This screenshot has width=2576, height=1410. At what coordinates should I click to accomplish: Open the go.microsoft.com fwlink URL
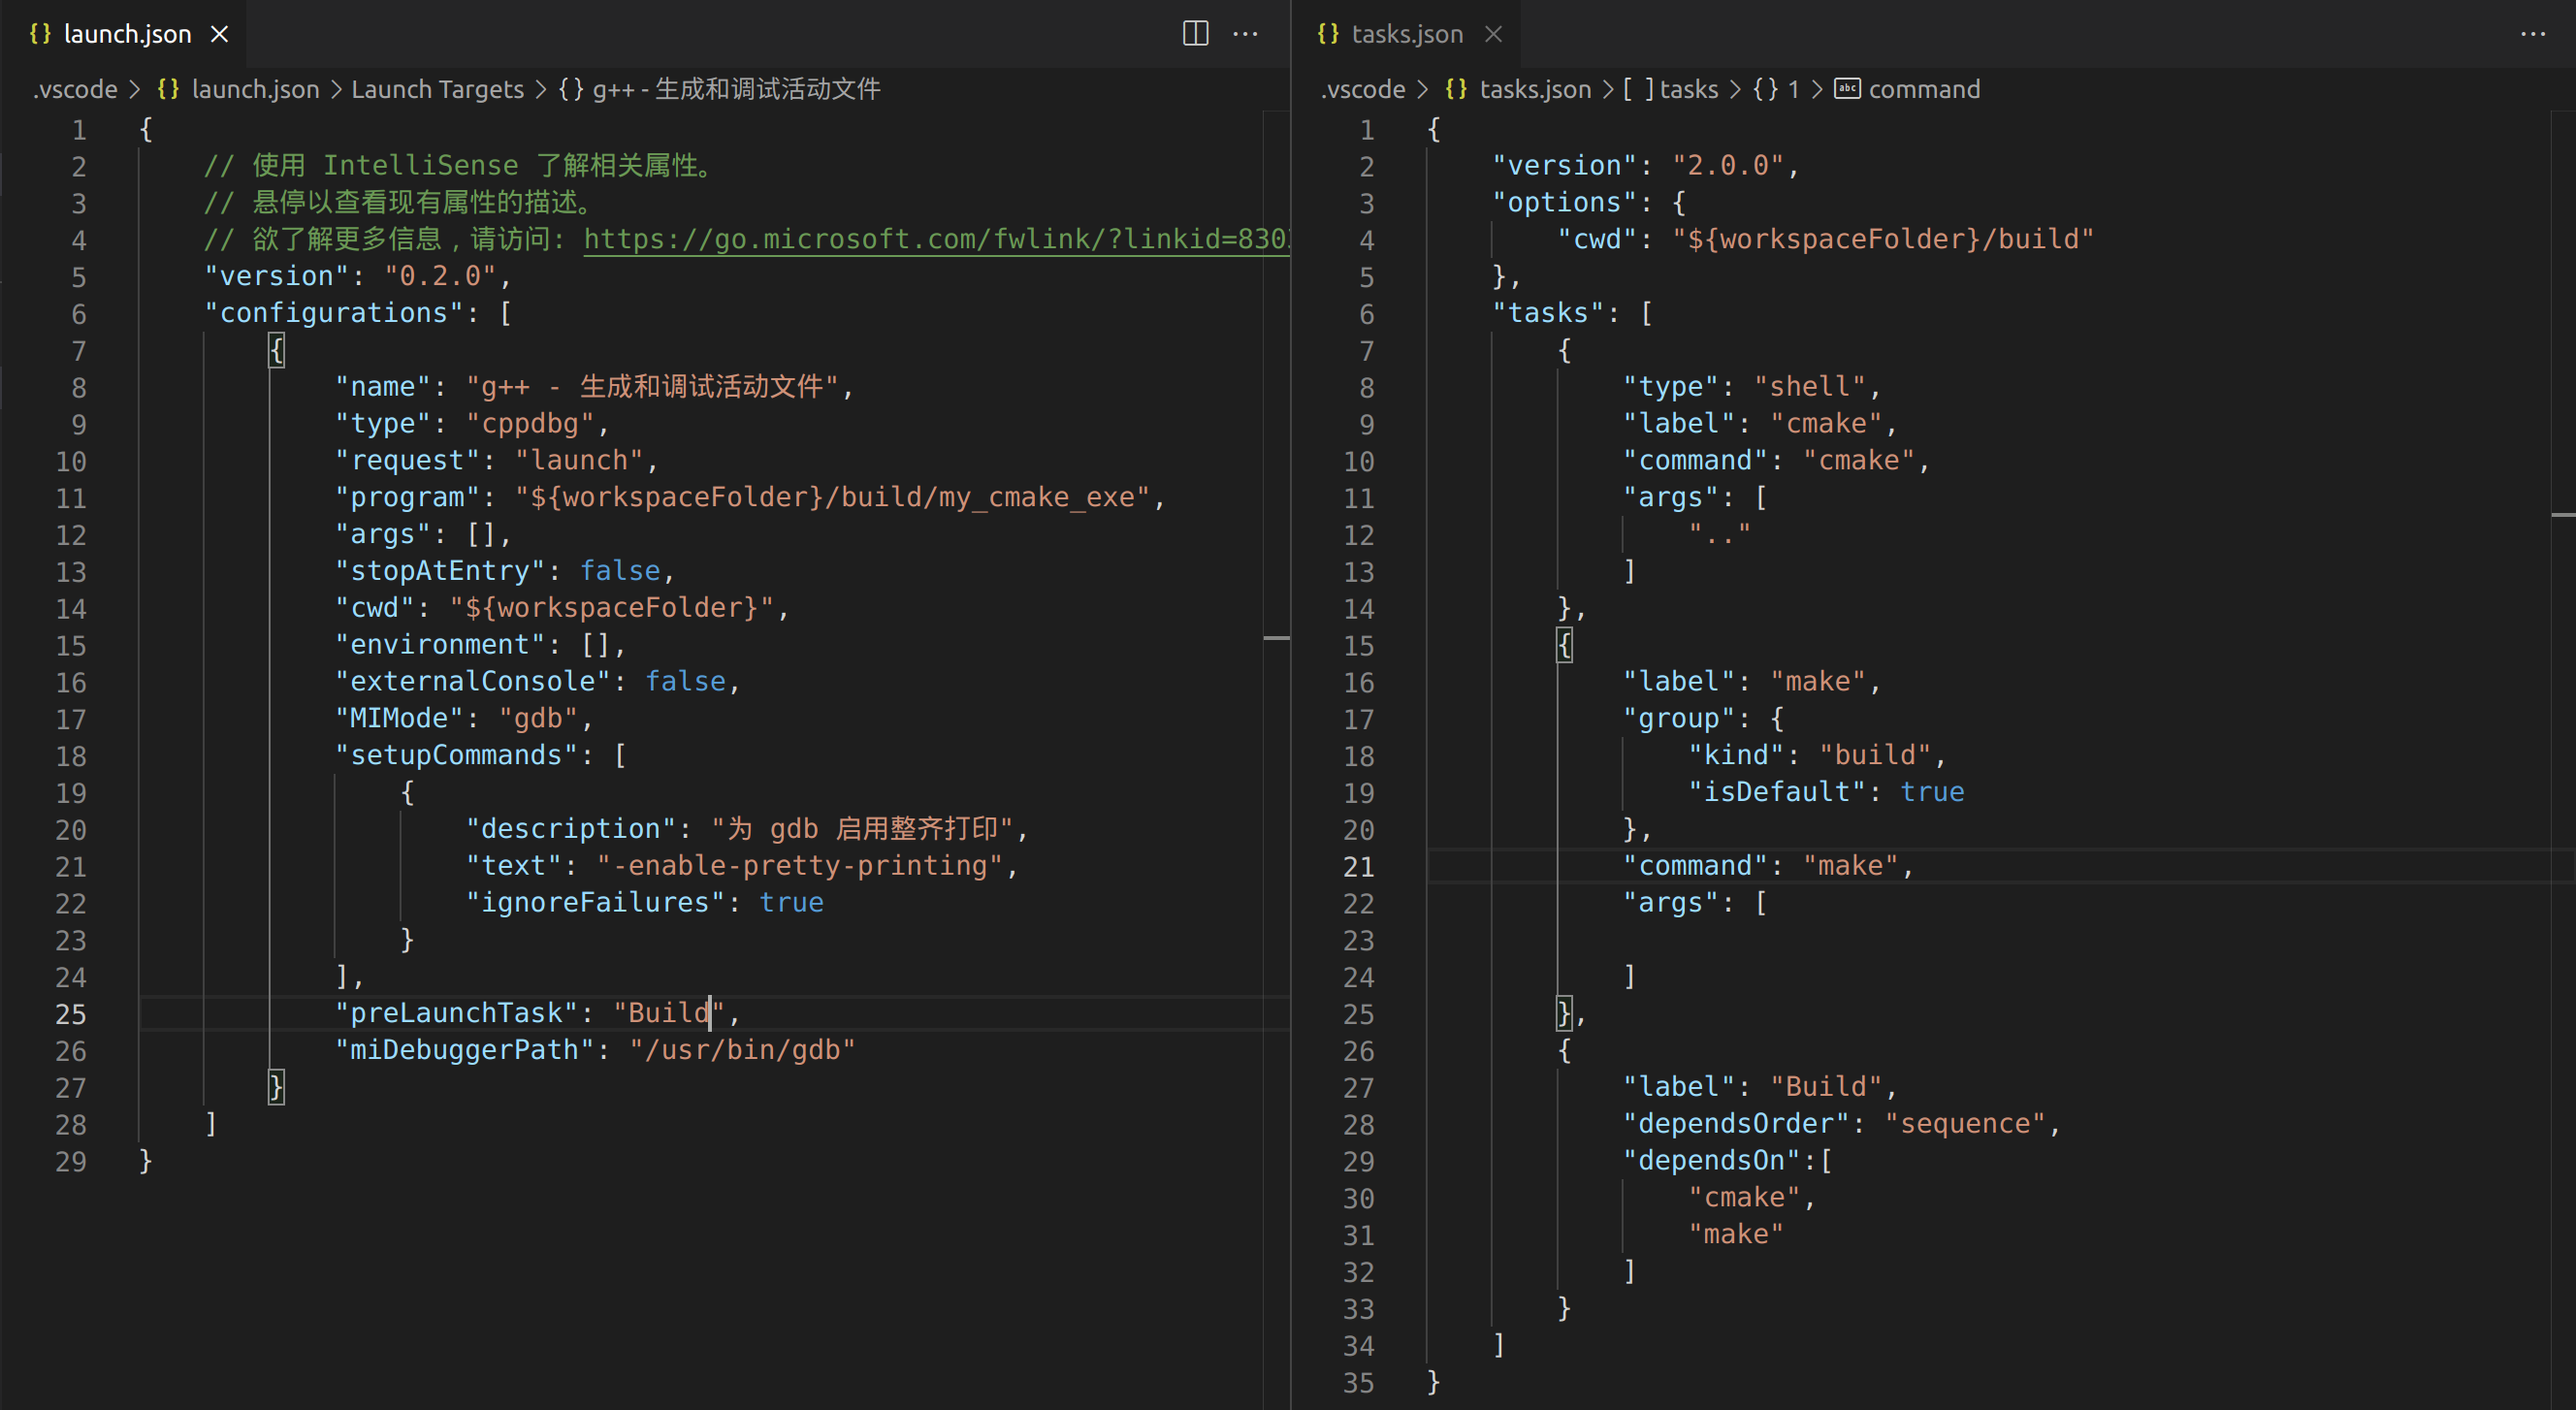point(936,239)
